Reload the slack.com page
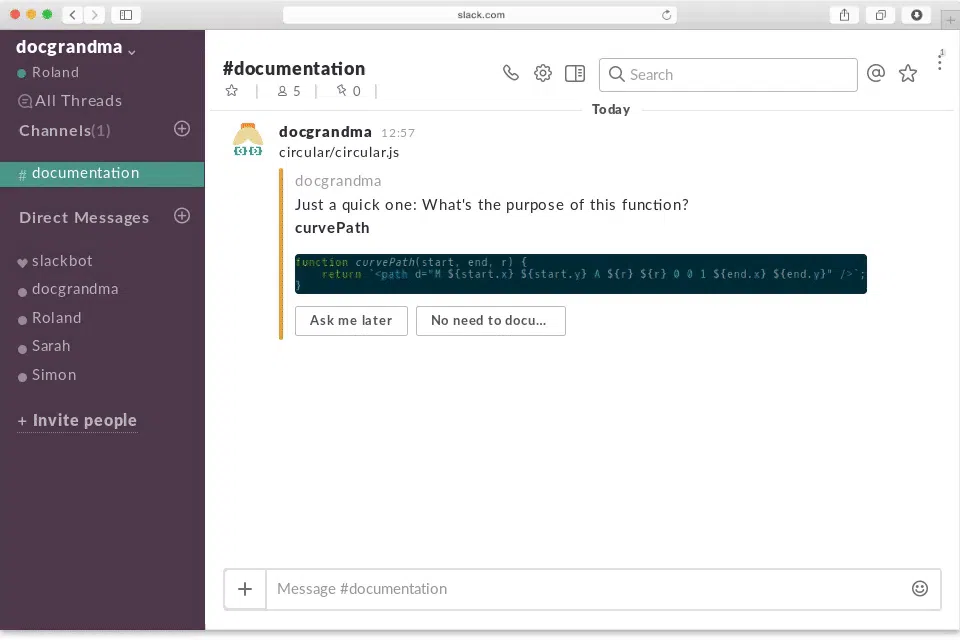Image resolution: width=960 pixels, height=640 pixels. [x=666, y=15]
